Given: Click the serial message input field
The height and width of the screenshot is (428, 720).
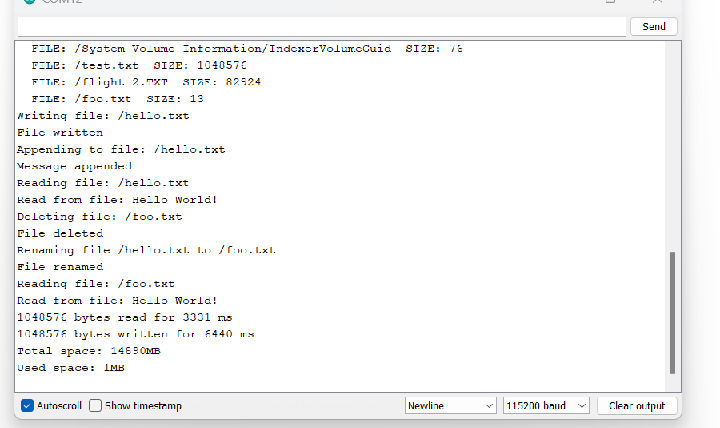Looking at the screenshot, I should click(x=320, y=26).
